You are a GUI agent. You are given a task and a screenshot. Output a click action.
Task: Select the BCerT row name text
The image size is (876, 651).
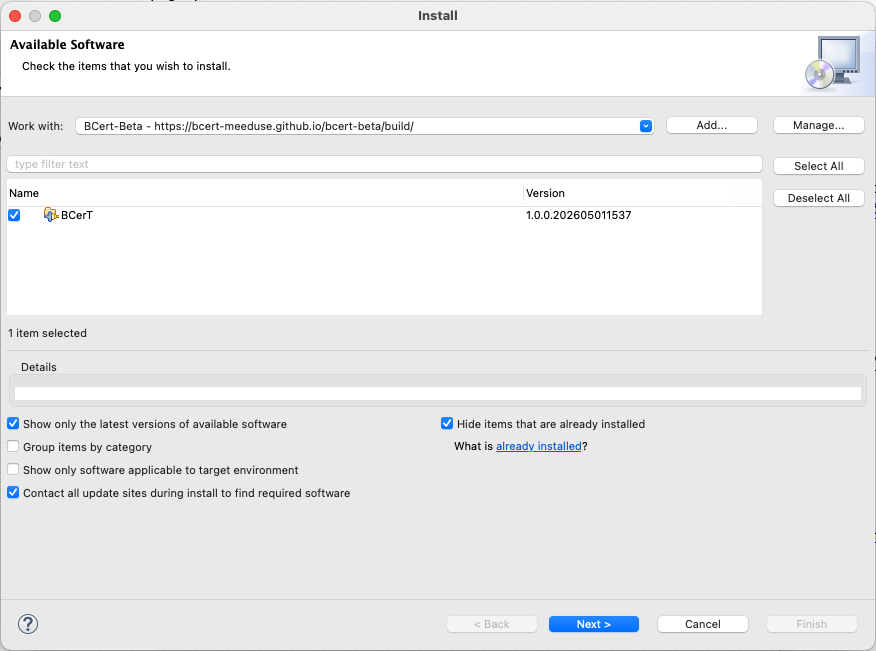tap(77, 215)
